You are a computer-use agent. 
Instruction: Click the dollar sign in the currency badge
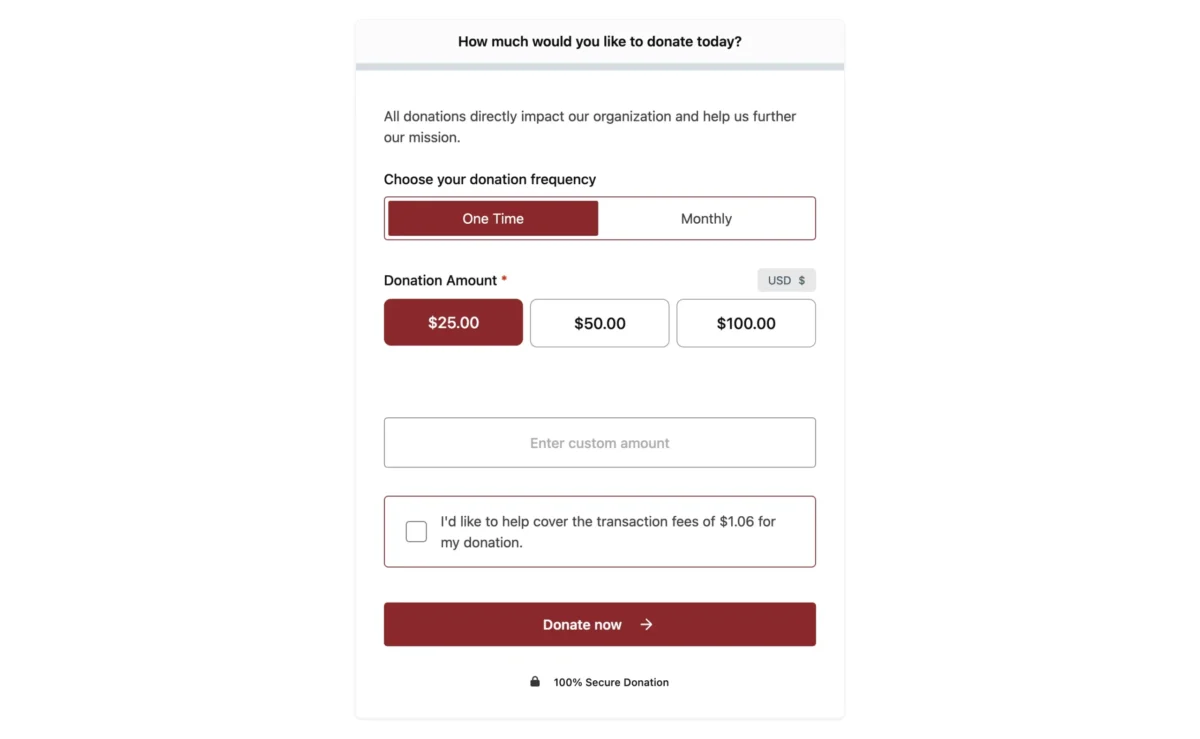802,281
